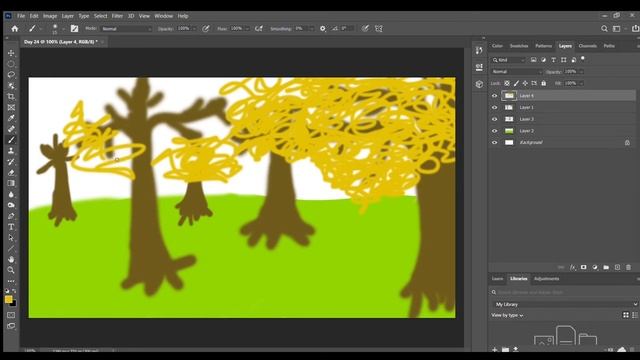The width and height of the screenshot is (640, 360).
Task: Open the Brush Preset picker arrow
Action: point(63,29)
